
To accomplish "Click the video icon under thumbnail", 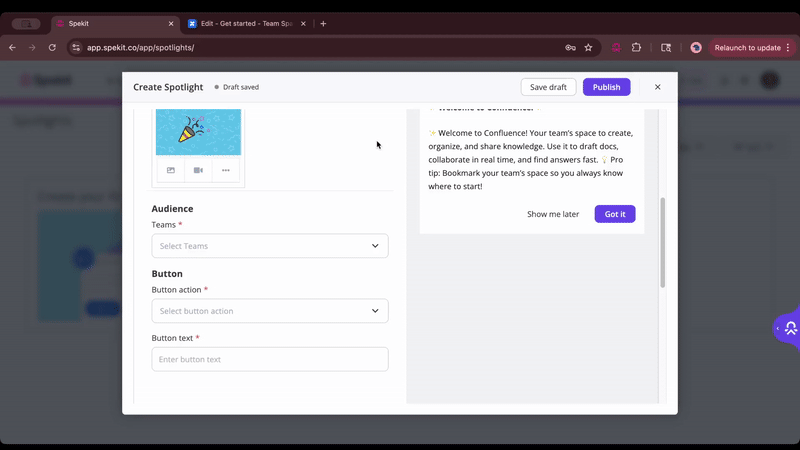I will (x=198, y=170).
